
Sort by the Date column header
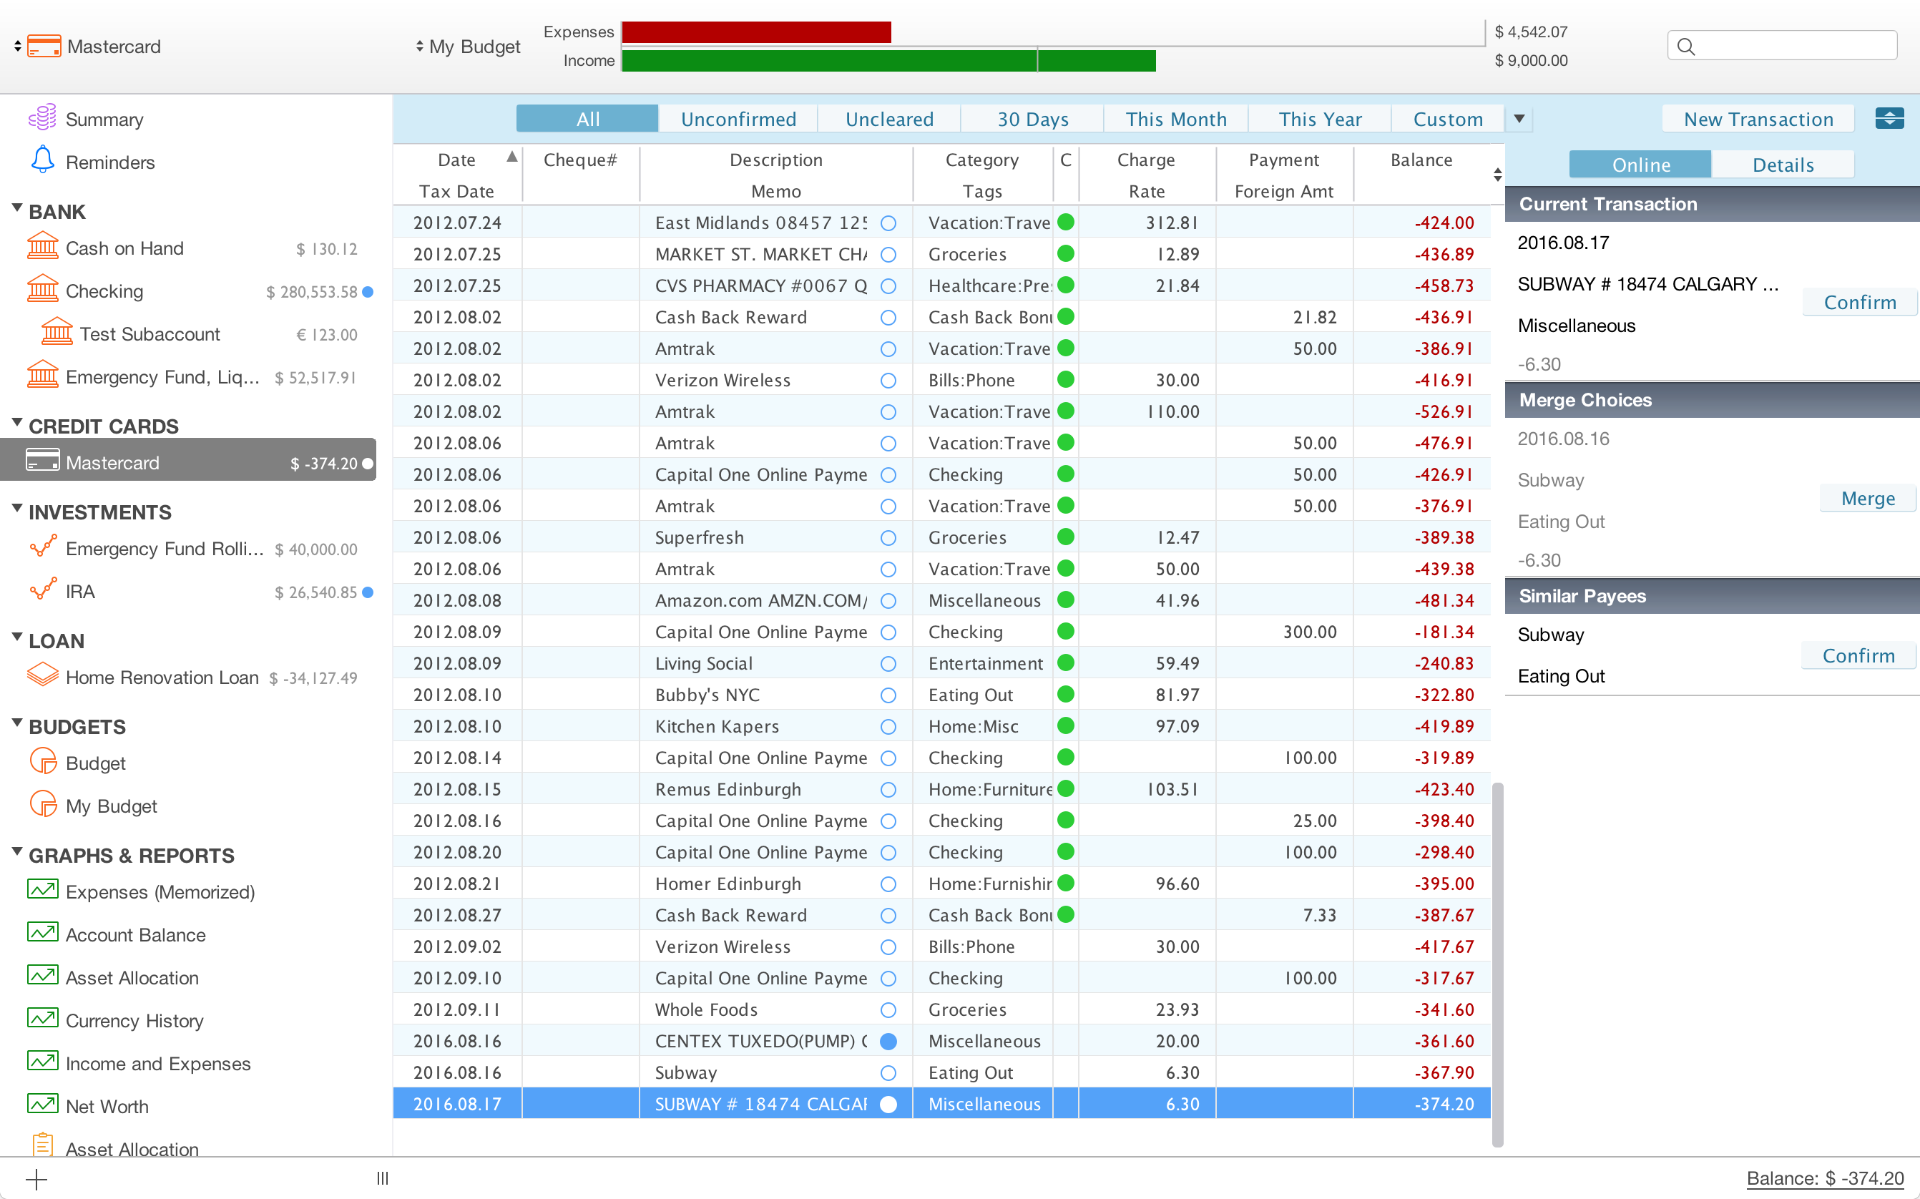[457, 160]
